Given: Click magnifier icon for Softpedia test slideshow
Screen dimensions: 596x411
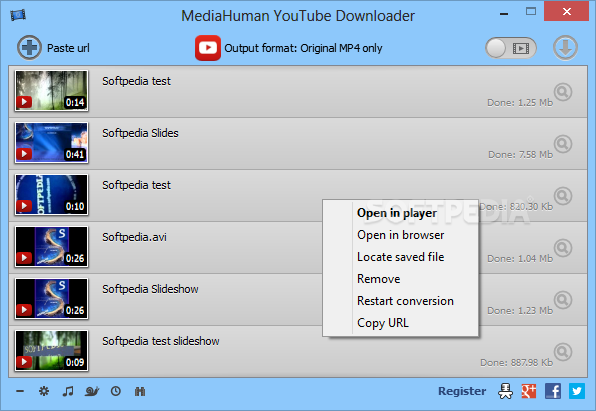Looking at the screenshot, I should coord(563,352).
